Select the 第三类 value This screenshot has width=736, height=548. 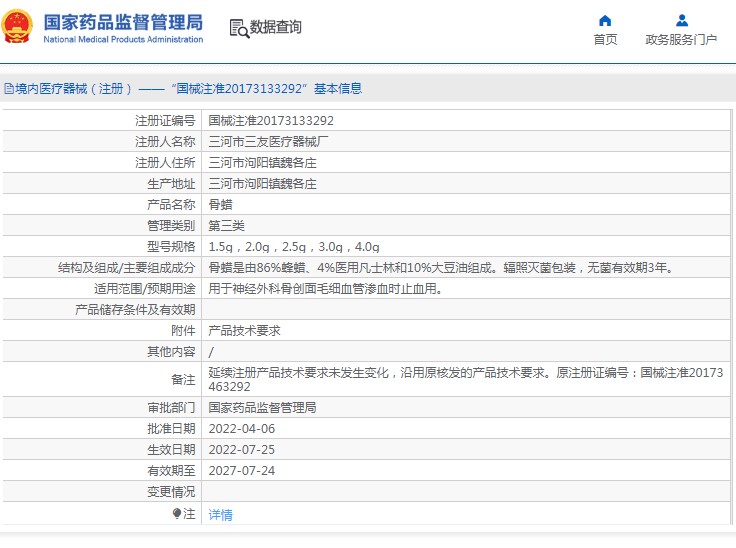pyautogui.click(x=226, y=226)
